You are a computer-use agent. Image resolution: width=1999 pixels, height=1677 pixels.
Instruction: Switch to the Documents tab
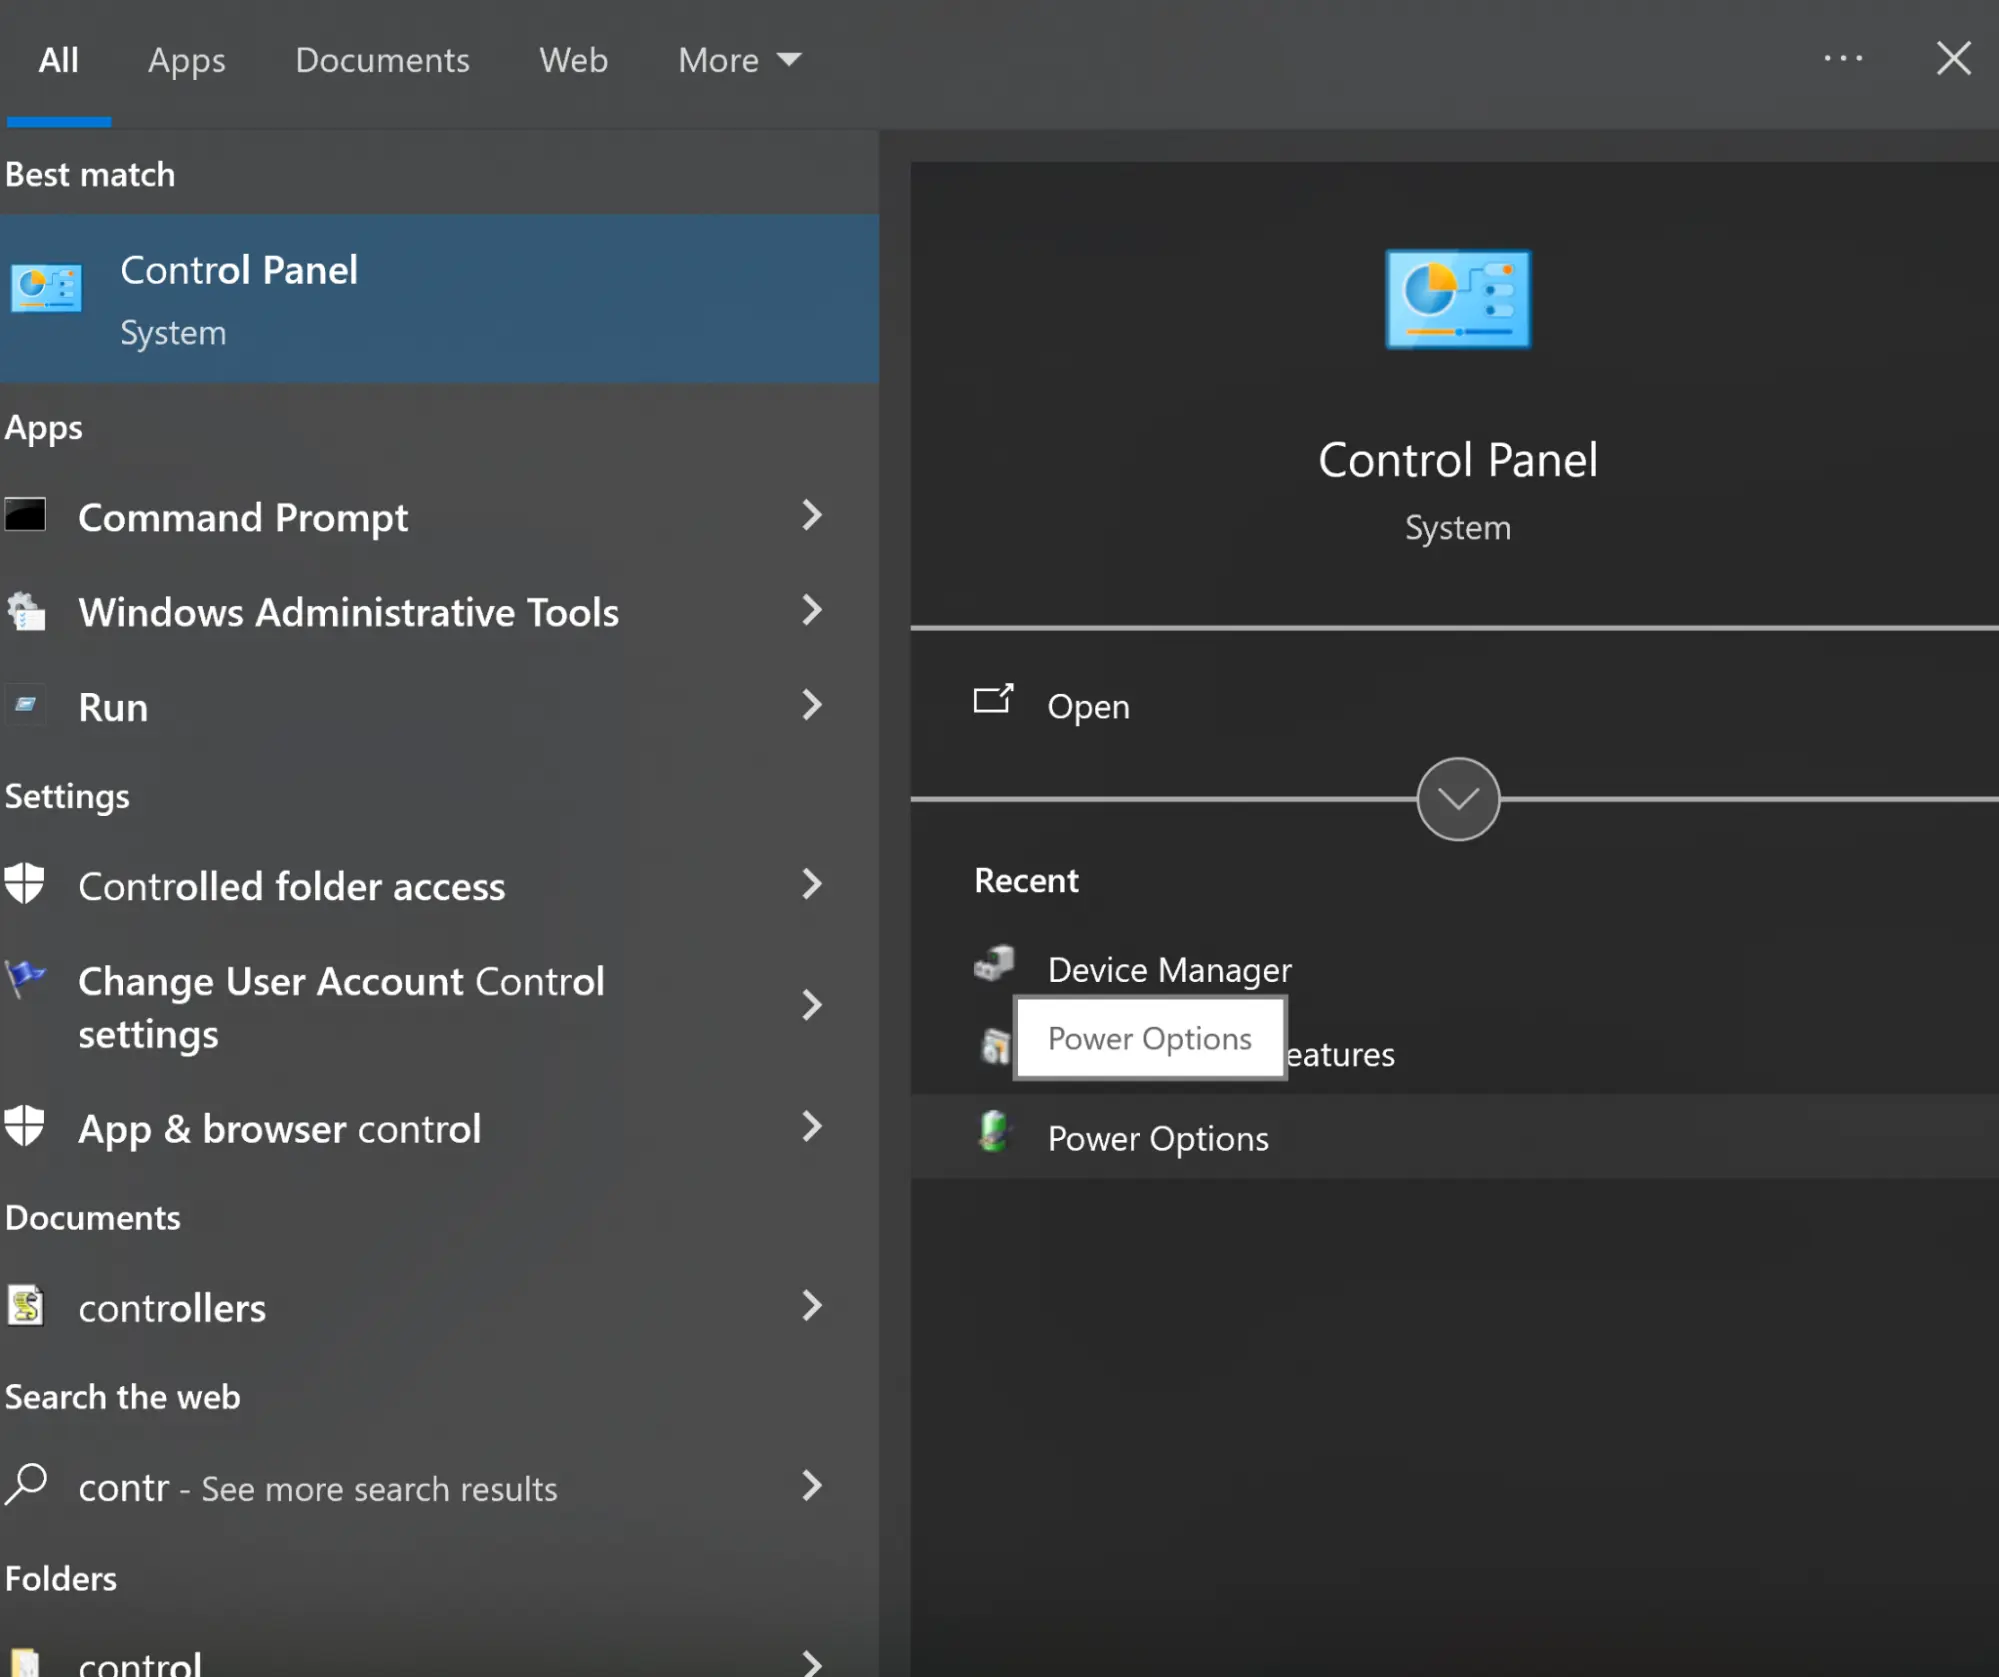[382, 60]
